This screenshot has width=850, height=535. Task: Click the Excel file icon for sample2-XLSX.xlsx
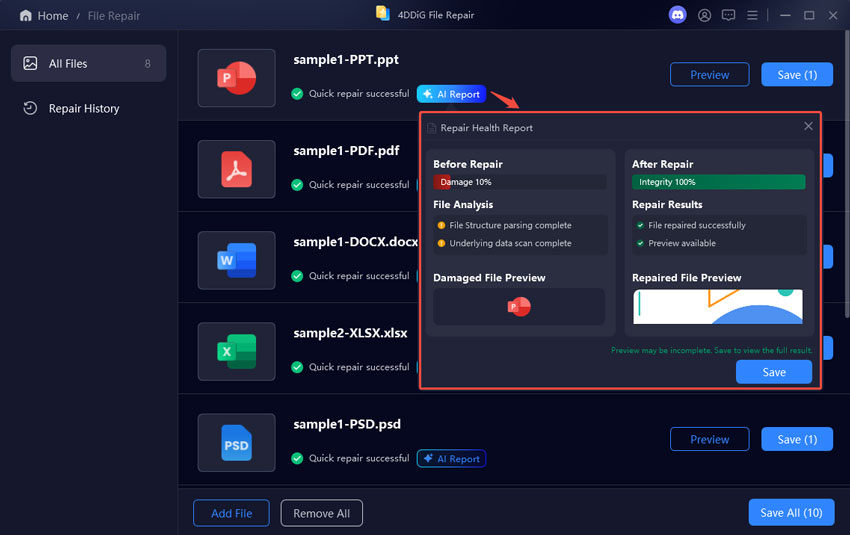(236, 351)
